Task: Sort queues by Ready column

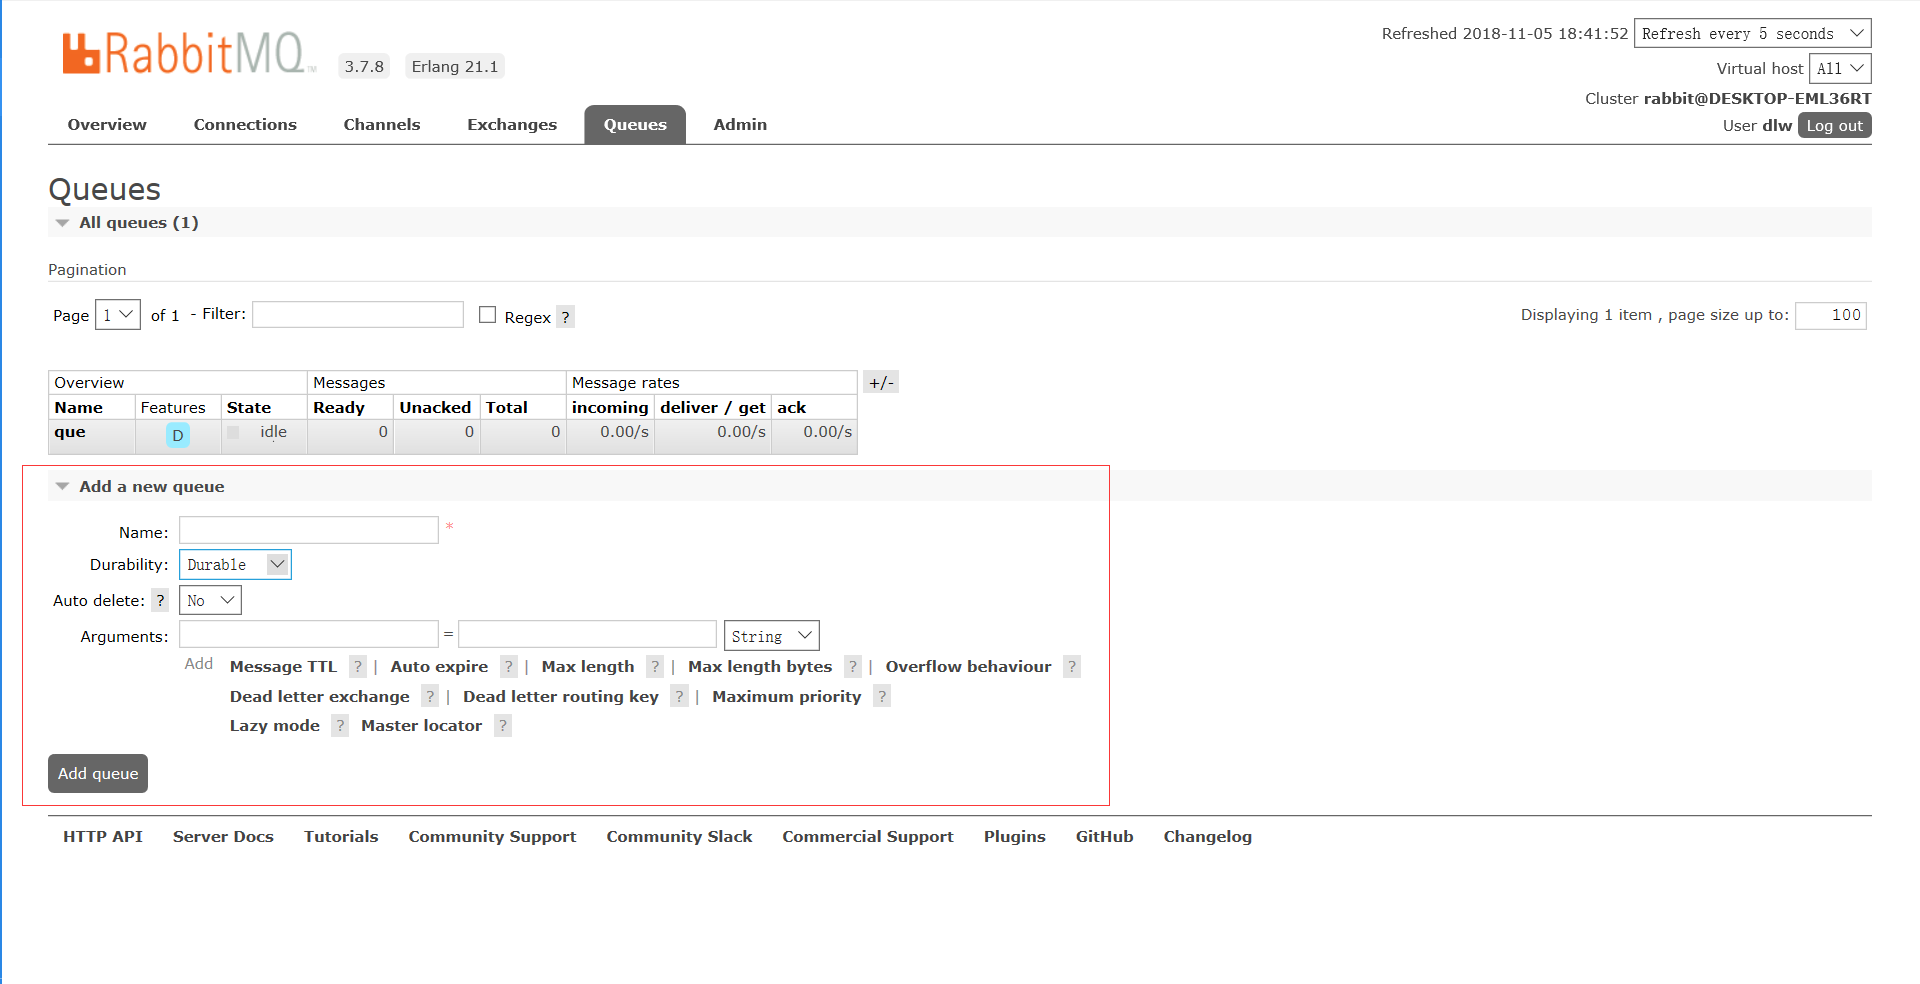Action: coord(339,408)
